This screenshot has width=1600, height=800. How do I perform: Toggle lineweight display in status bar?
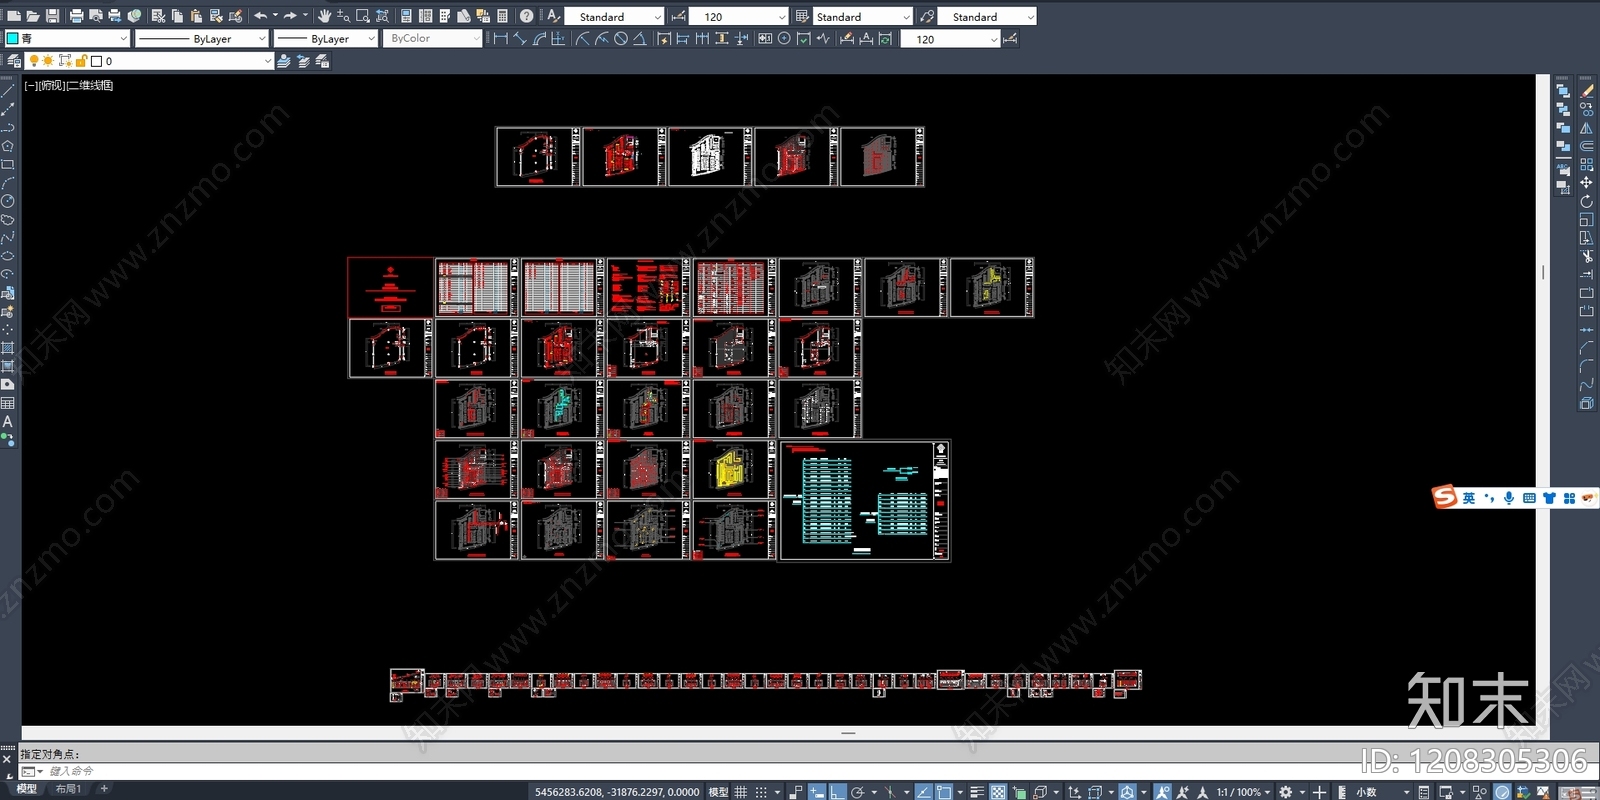coord(977,792)
